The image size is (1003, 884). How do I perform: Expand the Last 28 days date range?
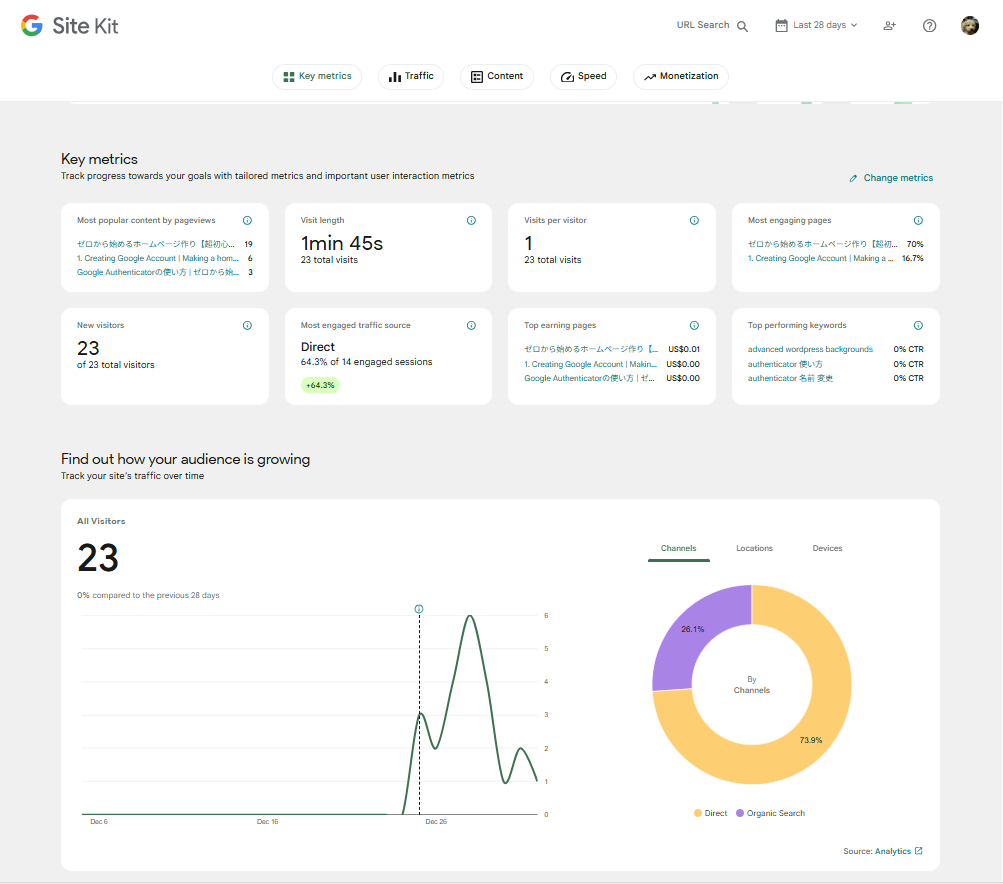tap(816, 26)
